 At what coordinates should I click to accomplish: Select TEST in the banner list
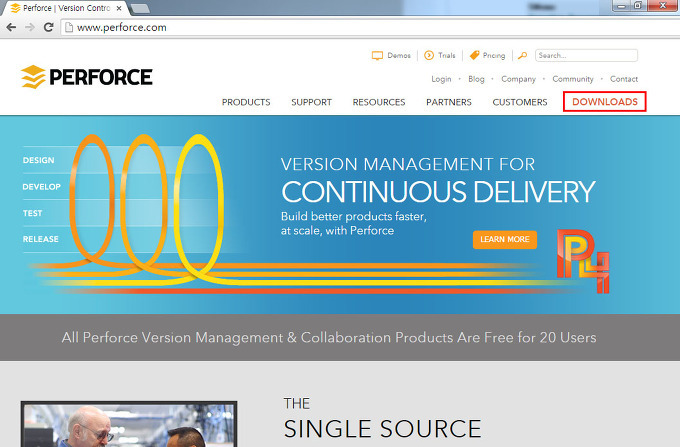[x=33, y=213]
